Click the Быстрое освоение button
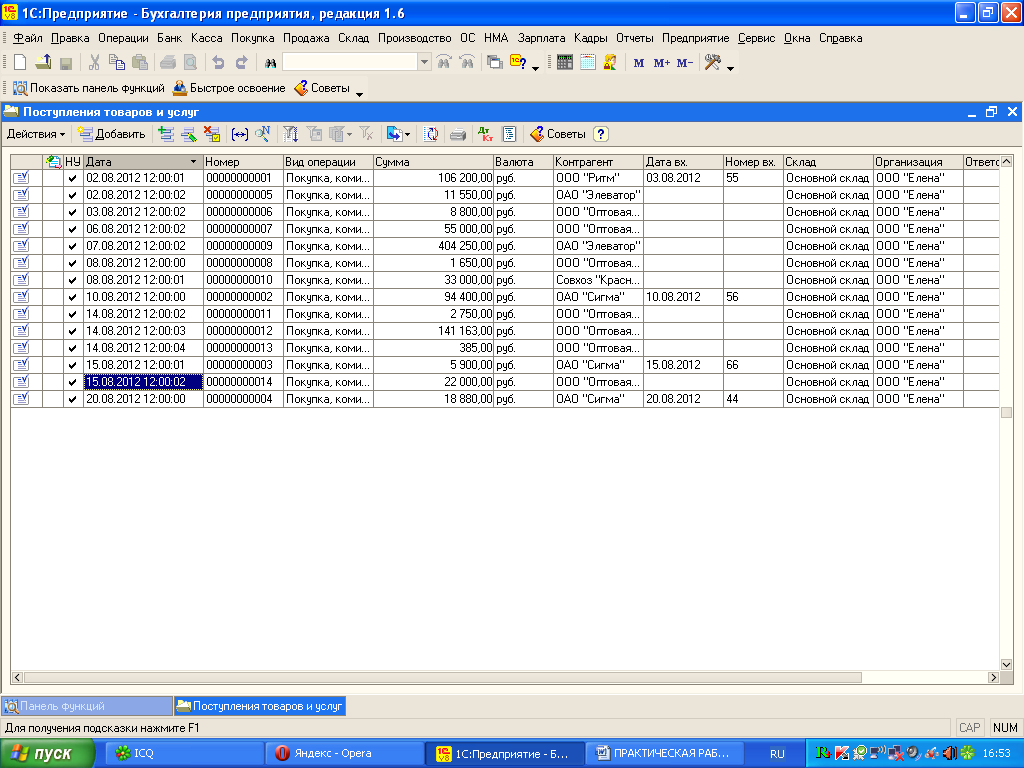Image resolution: width=1024 pixels, height=768 pixels. pyautogui.click(x=229, y=88)
